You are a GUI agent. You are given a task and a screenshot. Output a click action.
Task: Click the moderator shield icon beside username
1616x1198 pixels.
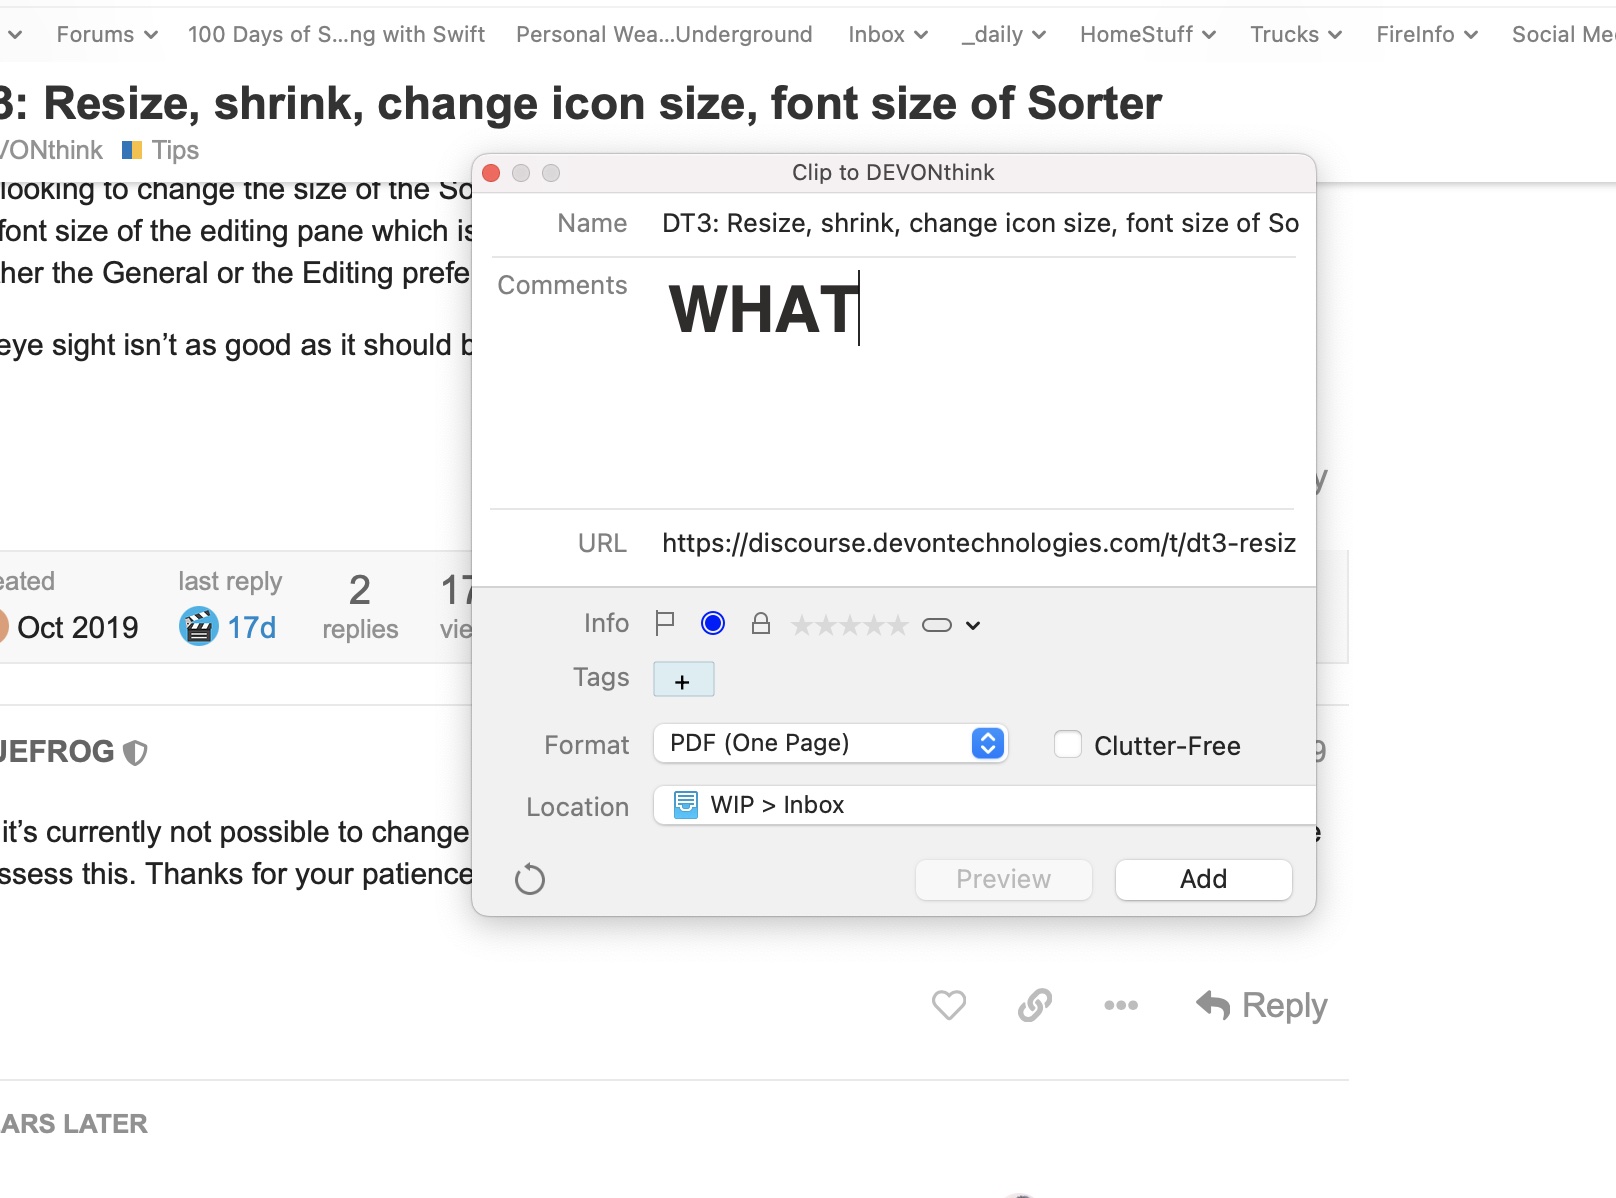pyautogui.click(x=135, y=752)
